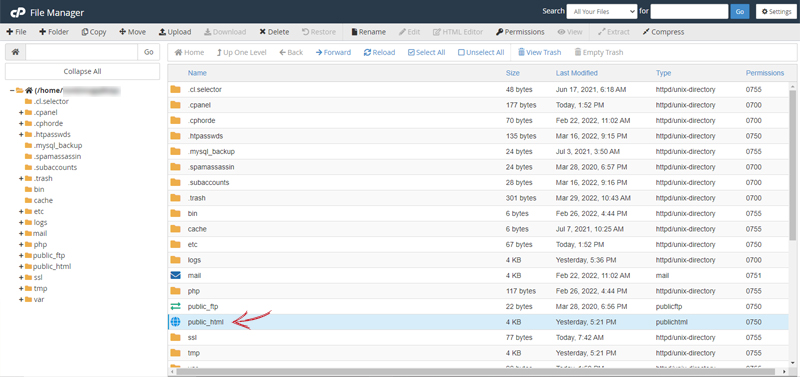Click the Edit toolbar button
The image size is (800, 377).
[409, 32]
